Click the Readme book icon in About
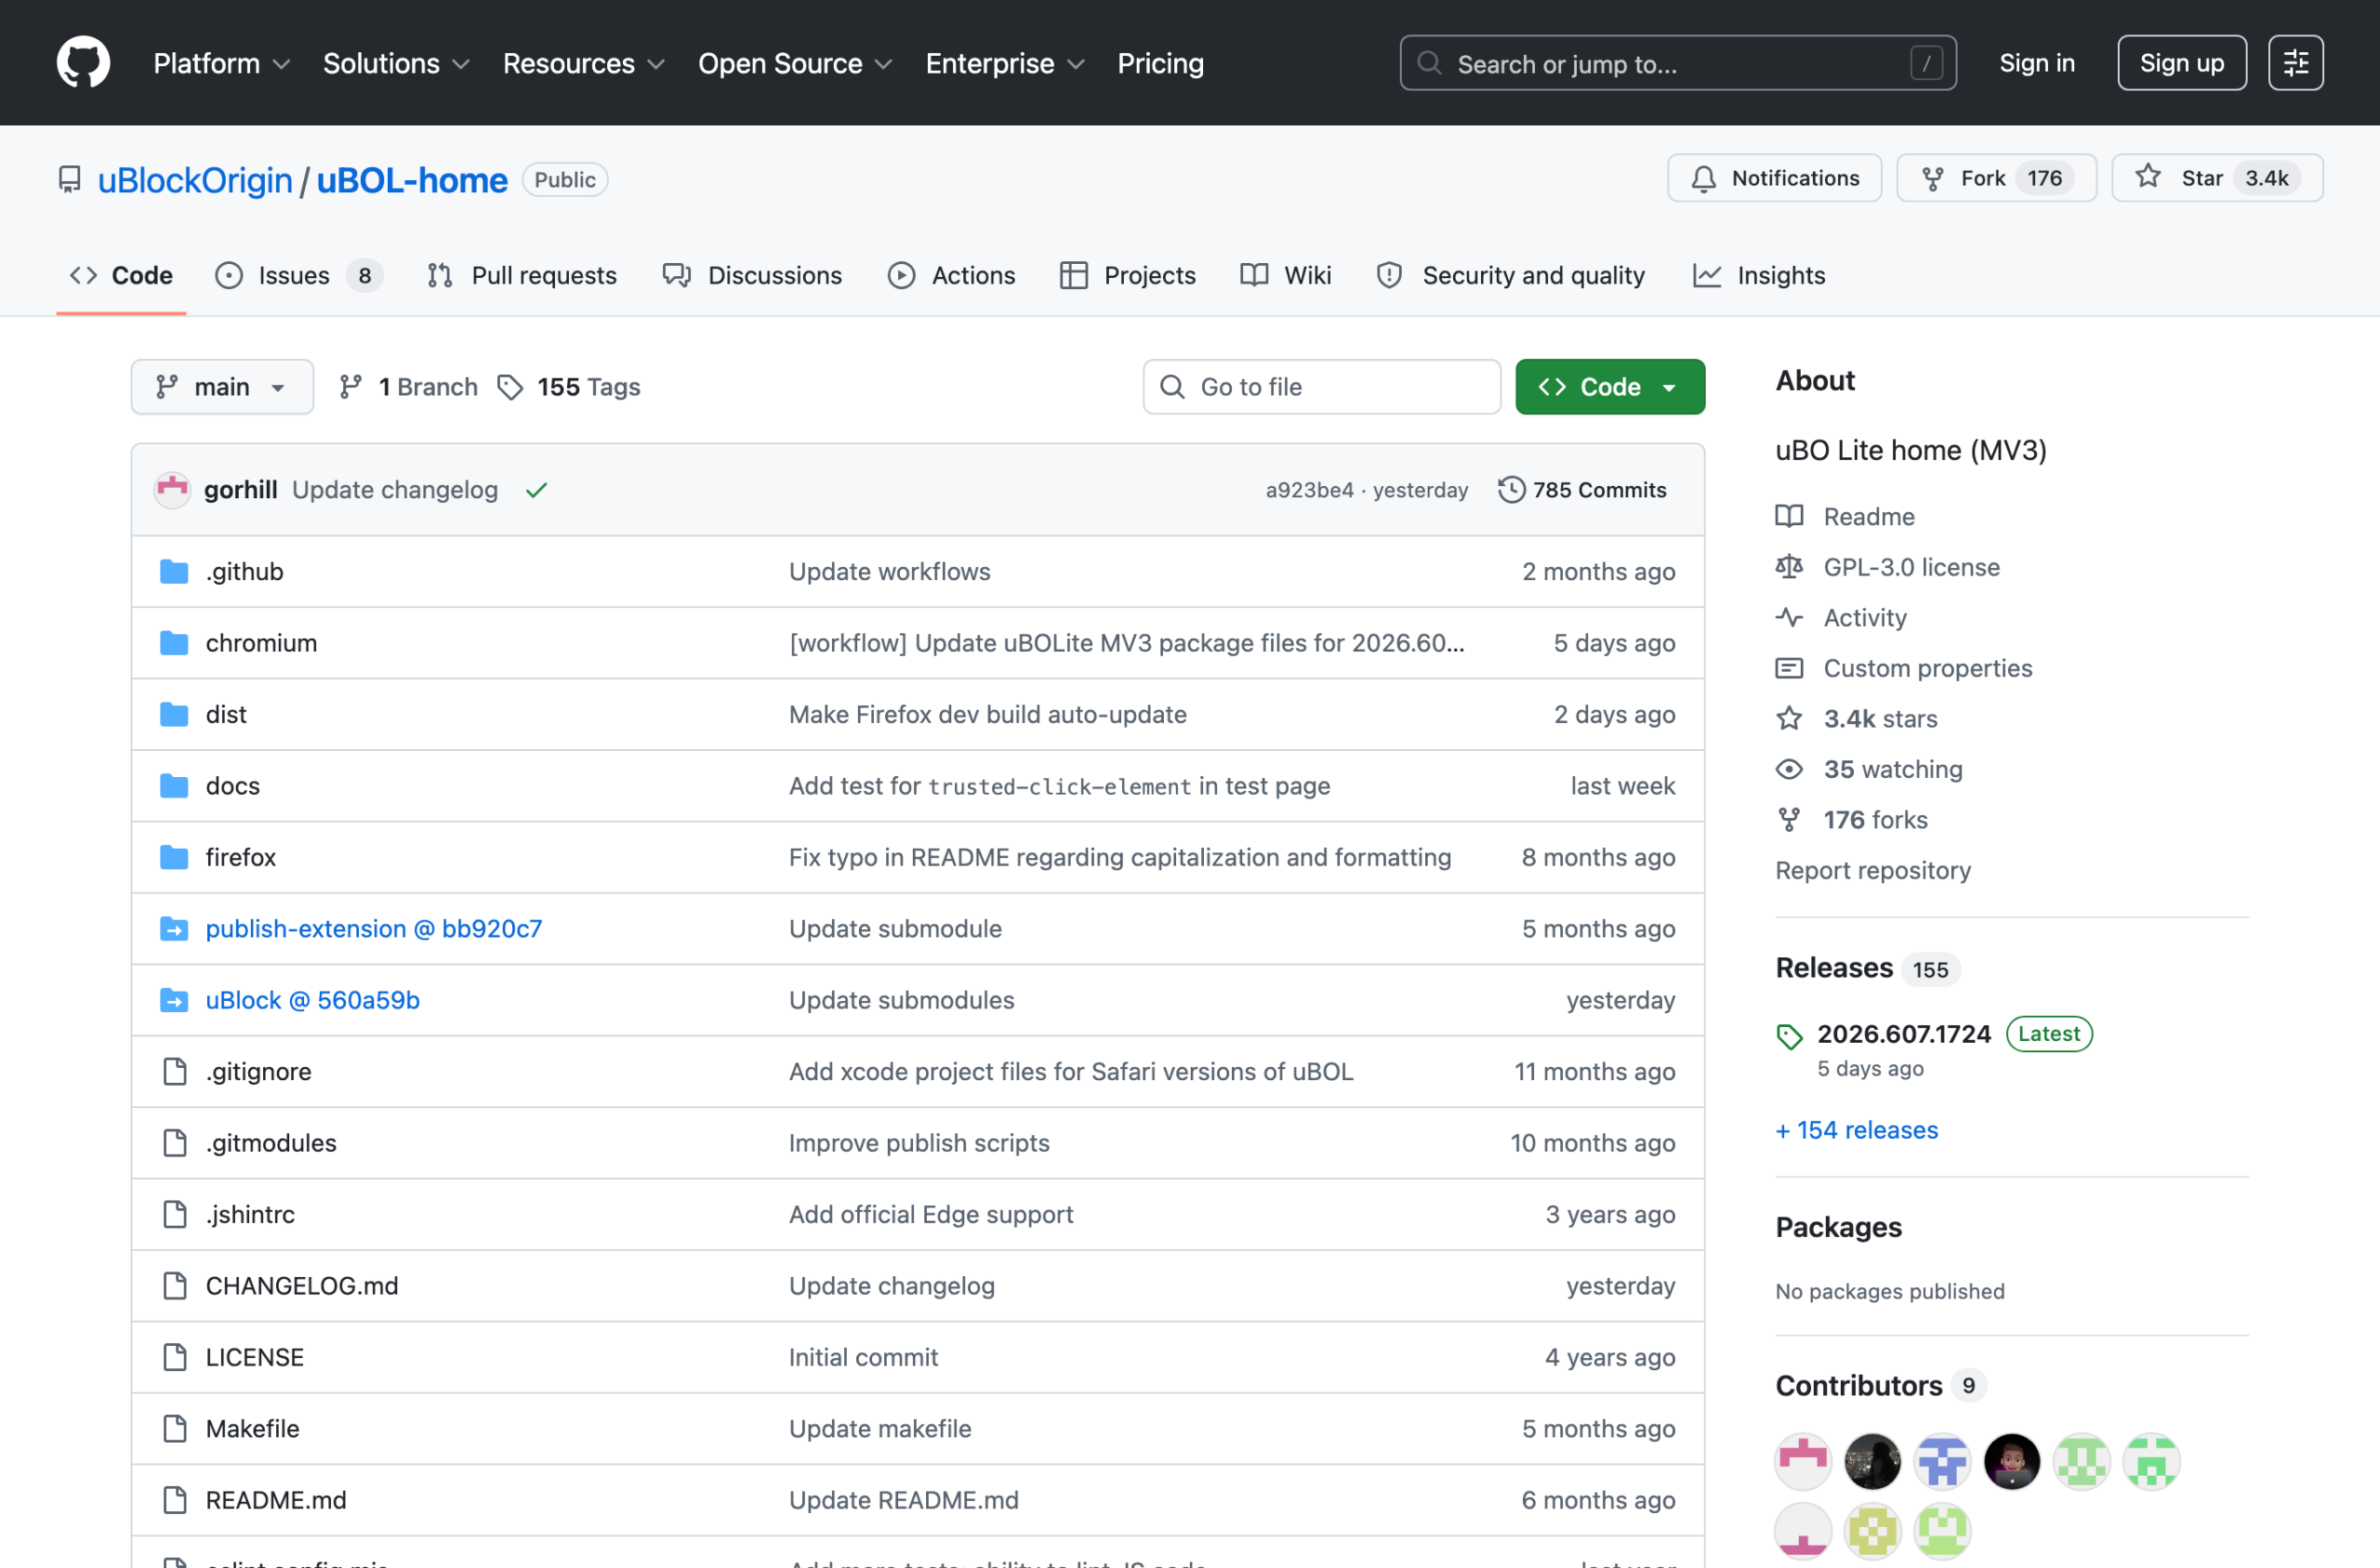Viewport: 2380px width, 1568px height. (x=1789, y=517)
